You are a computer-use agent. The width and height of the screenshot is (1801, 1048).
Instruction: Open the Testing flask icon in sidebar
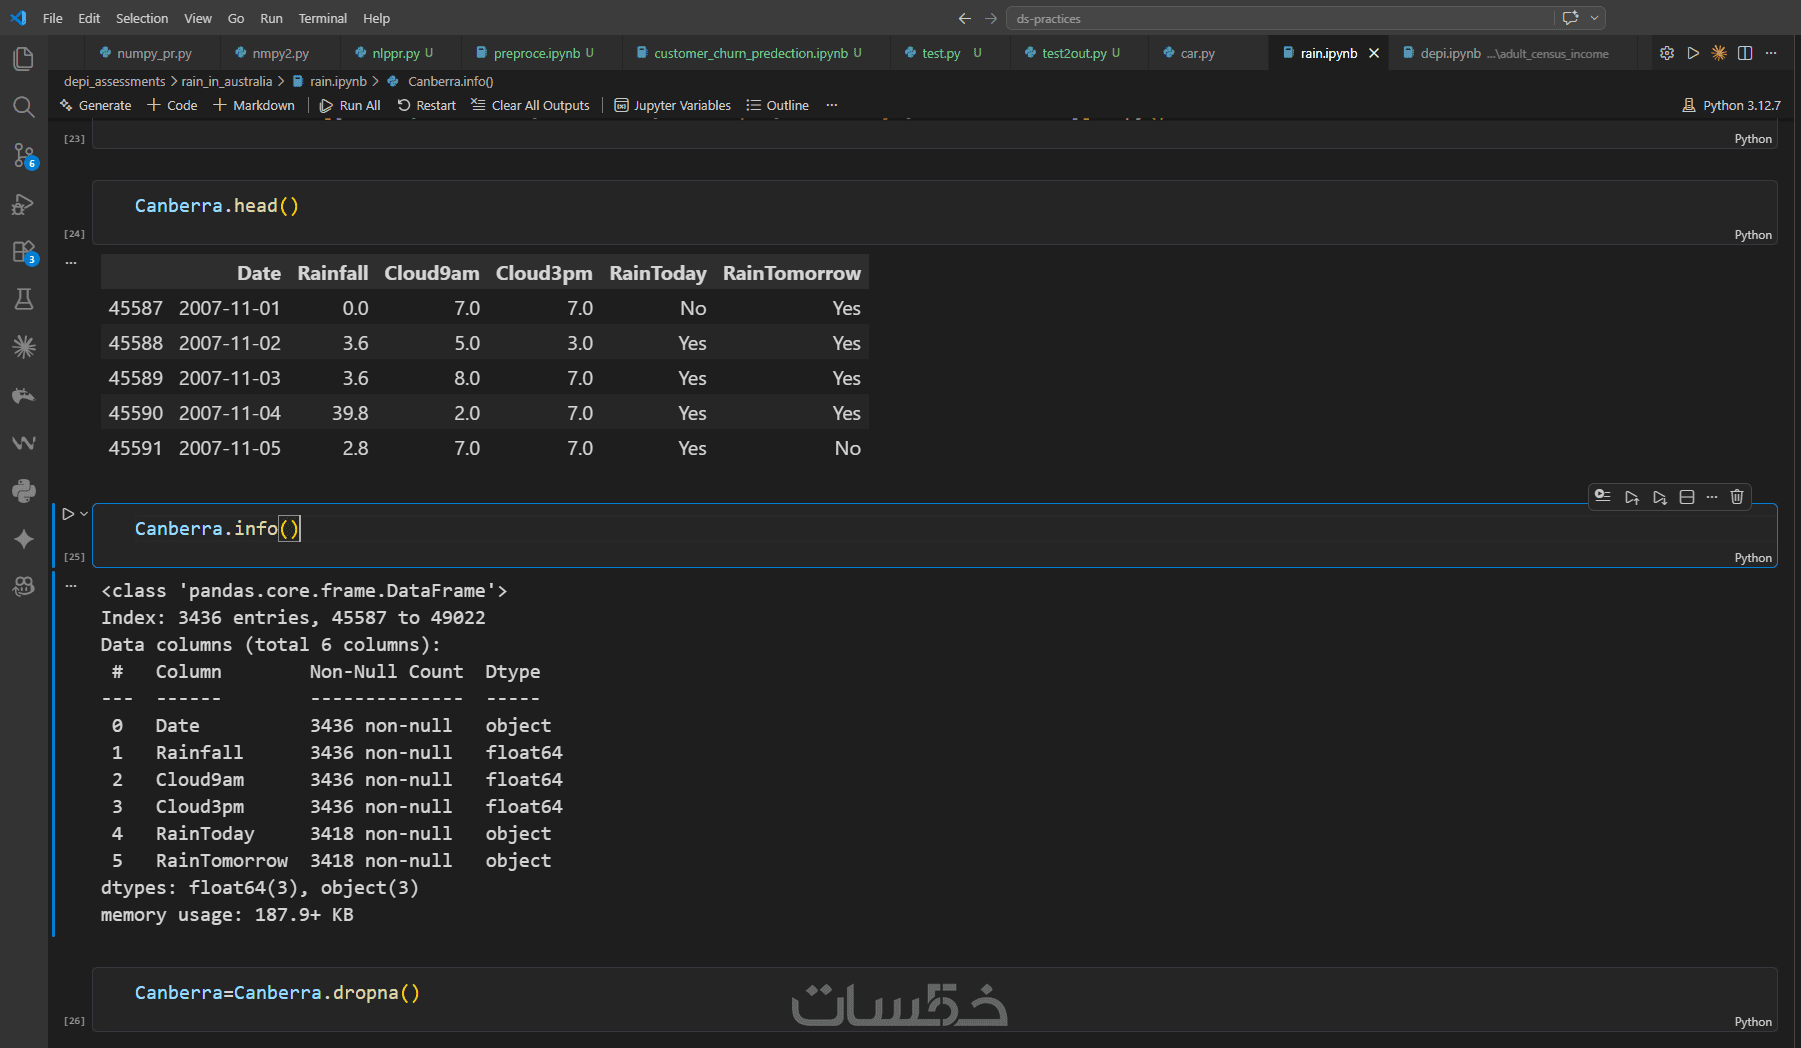pos(23,299)
